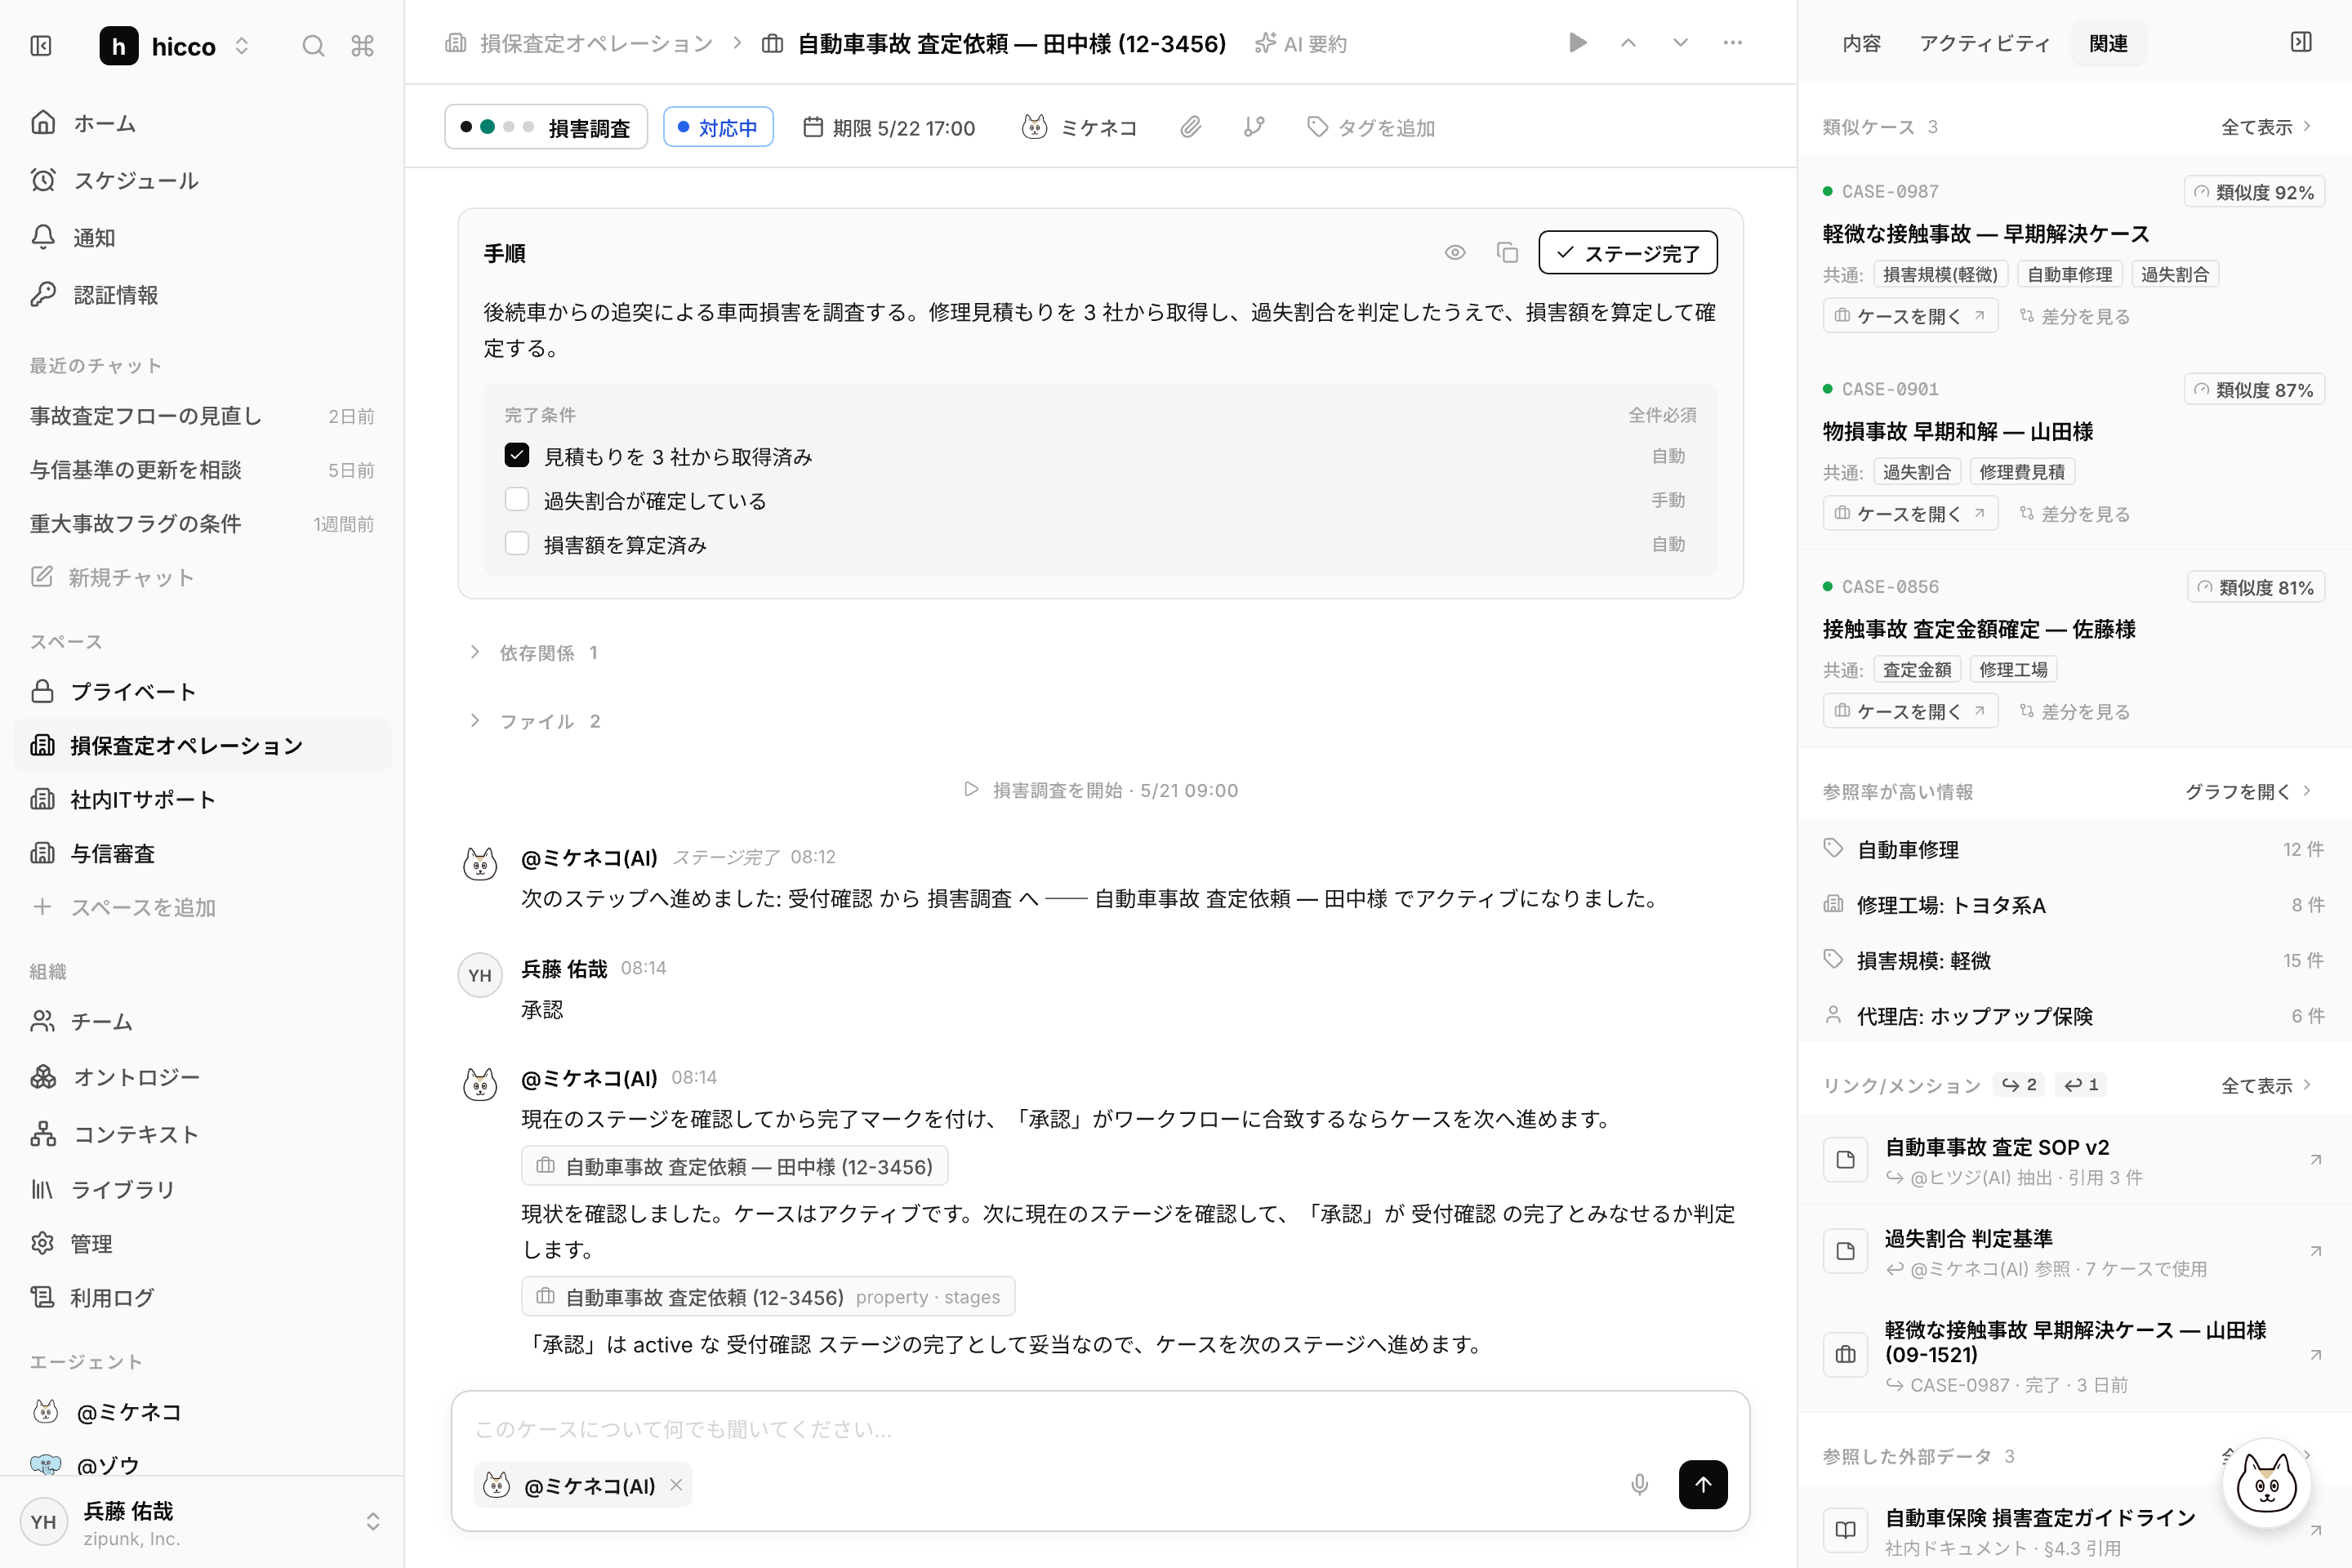
Task: Click the 自動車事故 査定依頼 — 田中様 (12-3456) reference chip
Action: (734, 1166)
